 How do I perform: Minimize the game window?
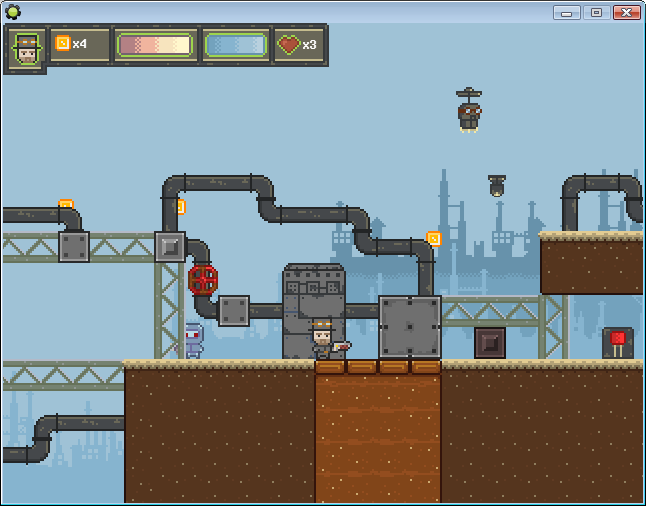(567, 12)
